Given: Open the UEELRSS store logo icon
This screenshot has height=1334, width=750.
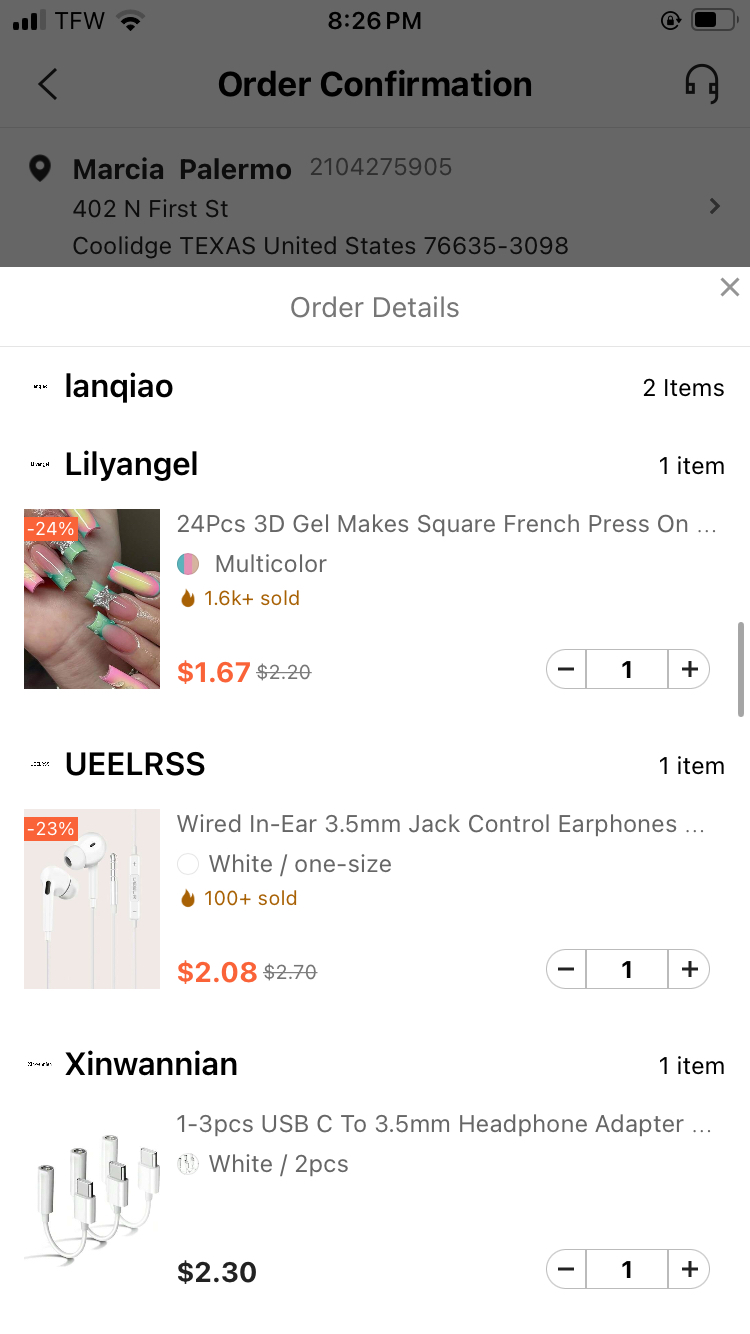Looking at the screenshot, I should click(x=40, y=764).
